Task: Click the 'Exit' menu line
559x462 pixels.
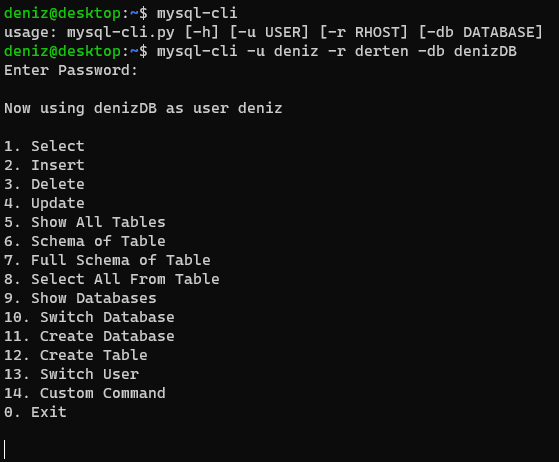Action: coord(35,412)
